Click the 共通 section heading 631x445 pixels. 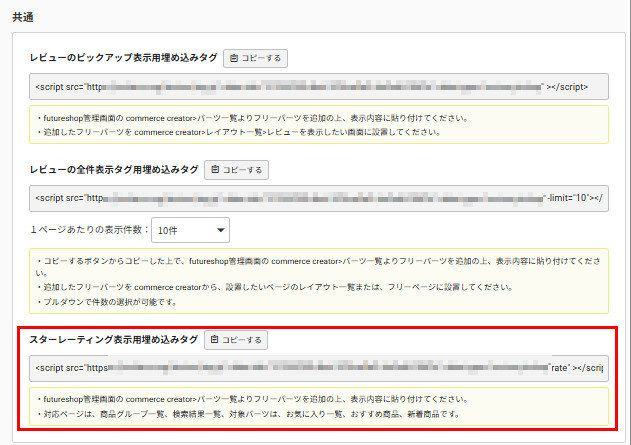pos(23,17)
